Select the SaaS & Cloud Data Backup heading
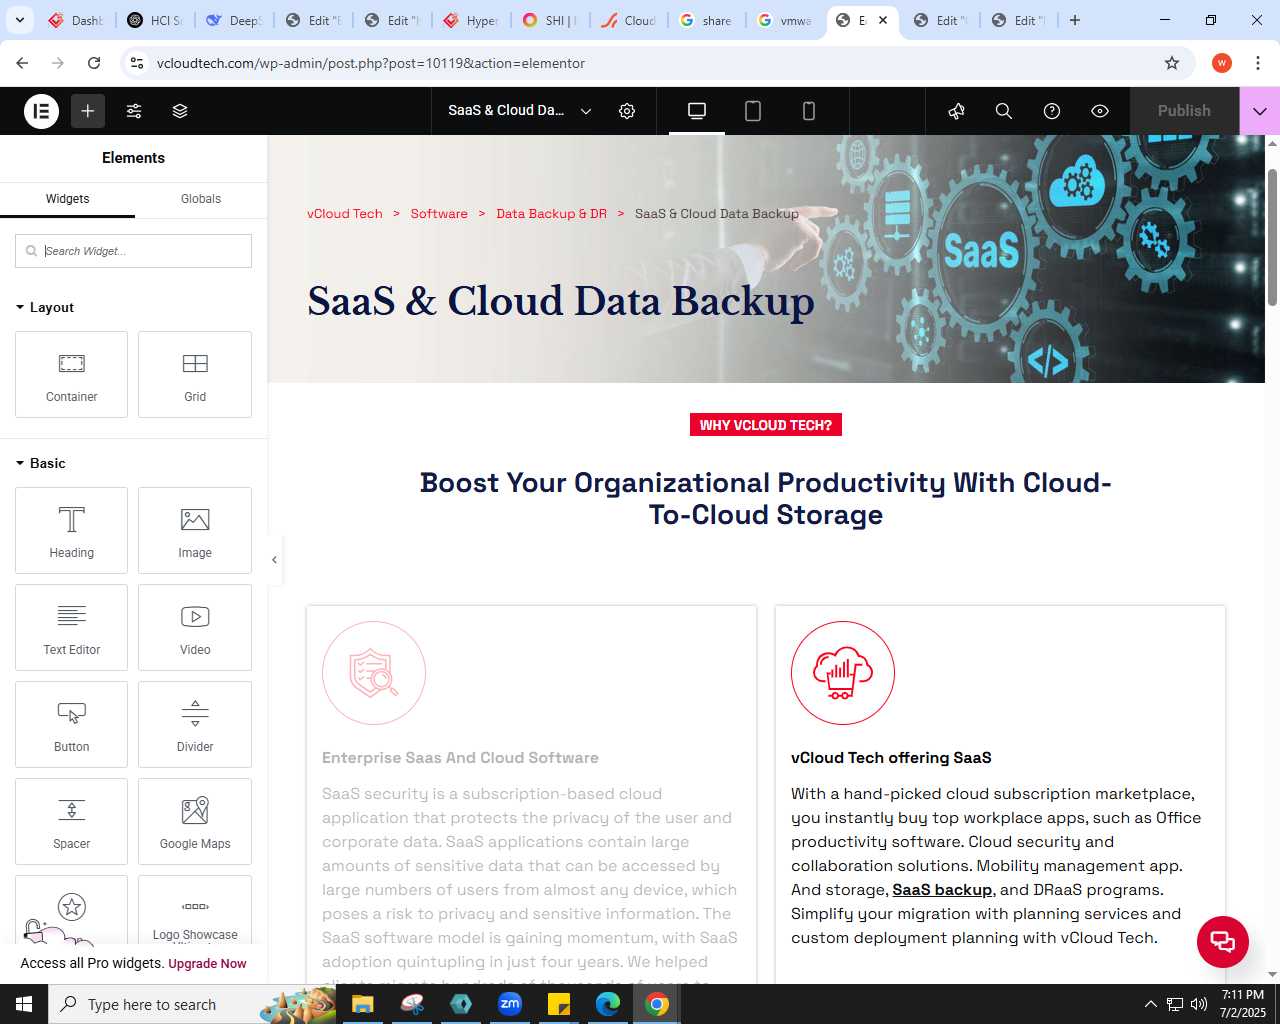The width and height of the screenshot is (1280, 1024). (x=561, y=301)
